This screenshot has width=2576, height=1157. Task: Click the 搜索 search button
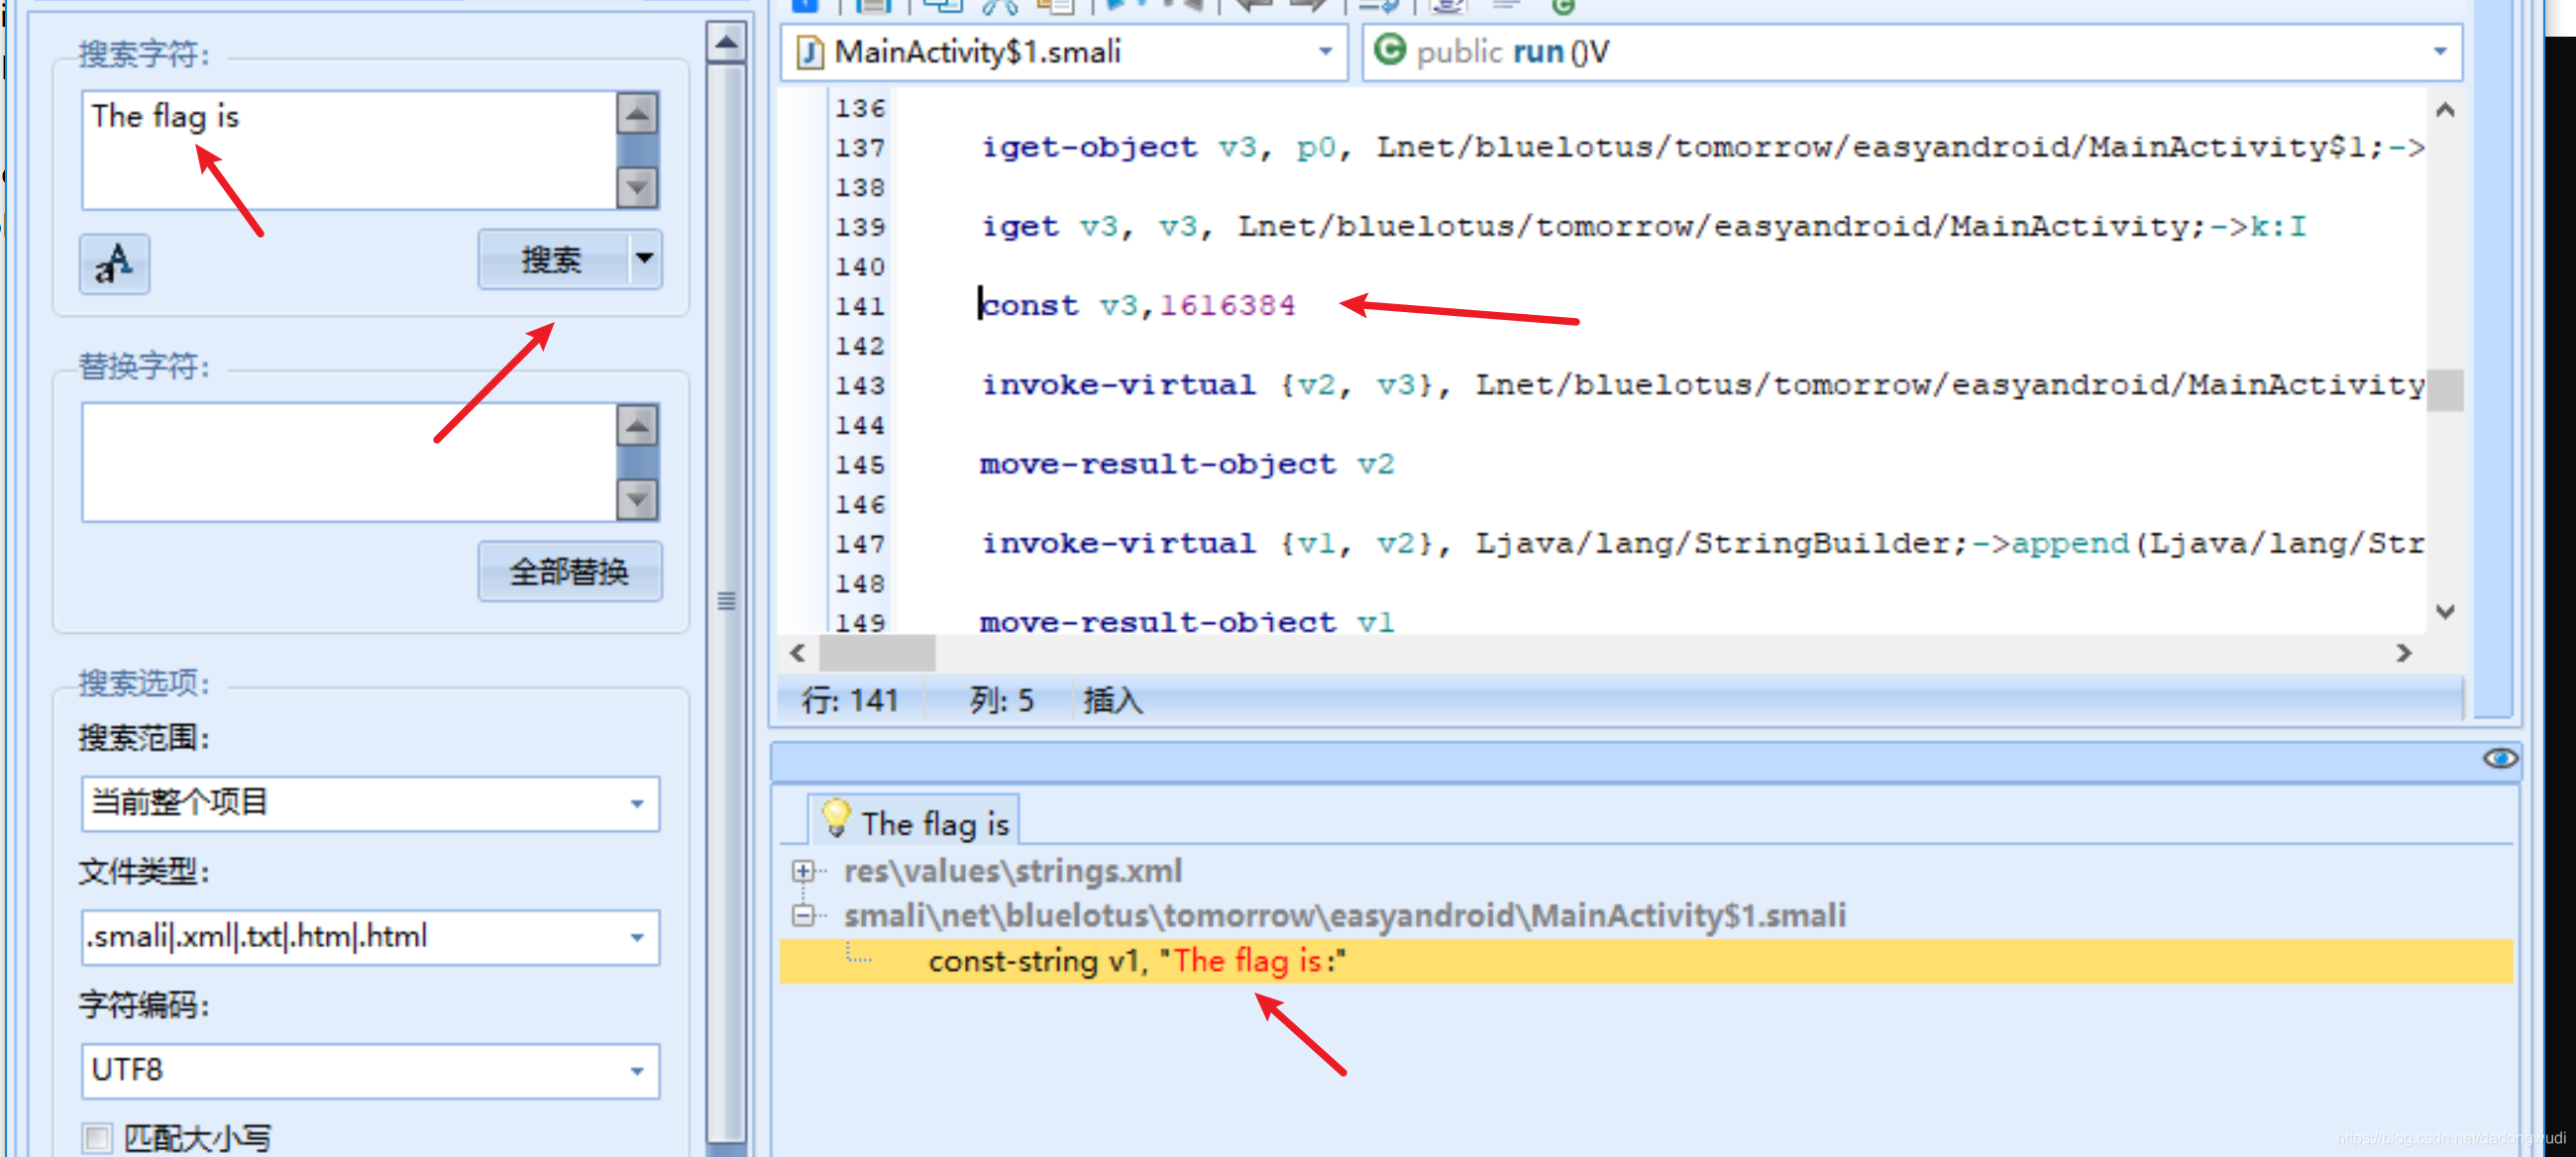[x=552, y=260]
